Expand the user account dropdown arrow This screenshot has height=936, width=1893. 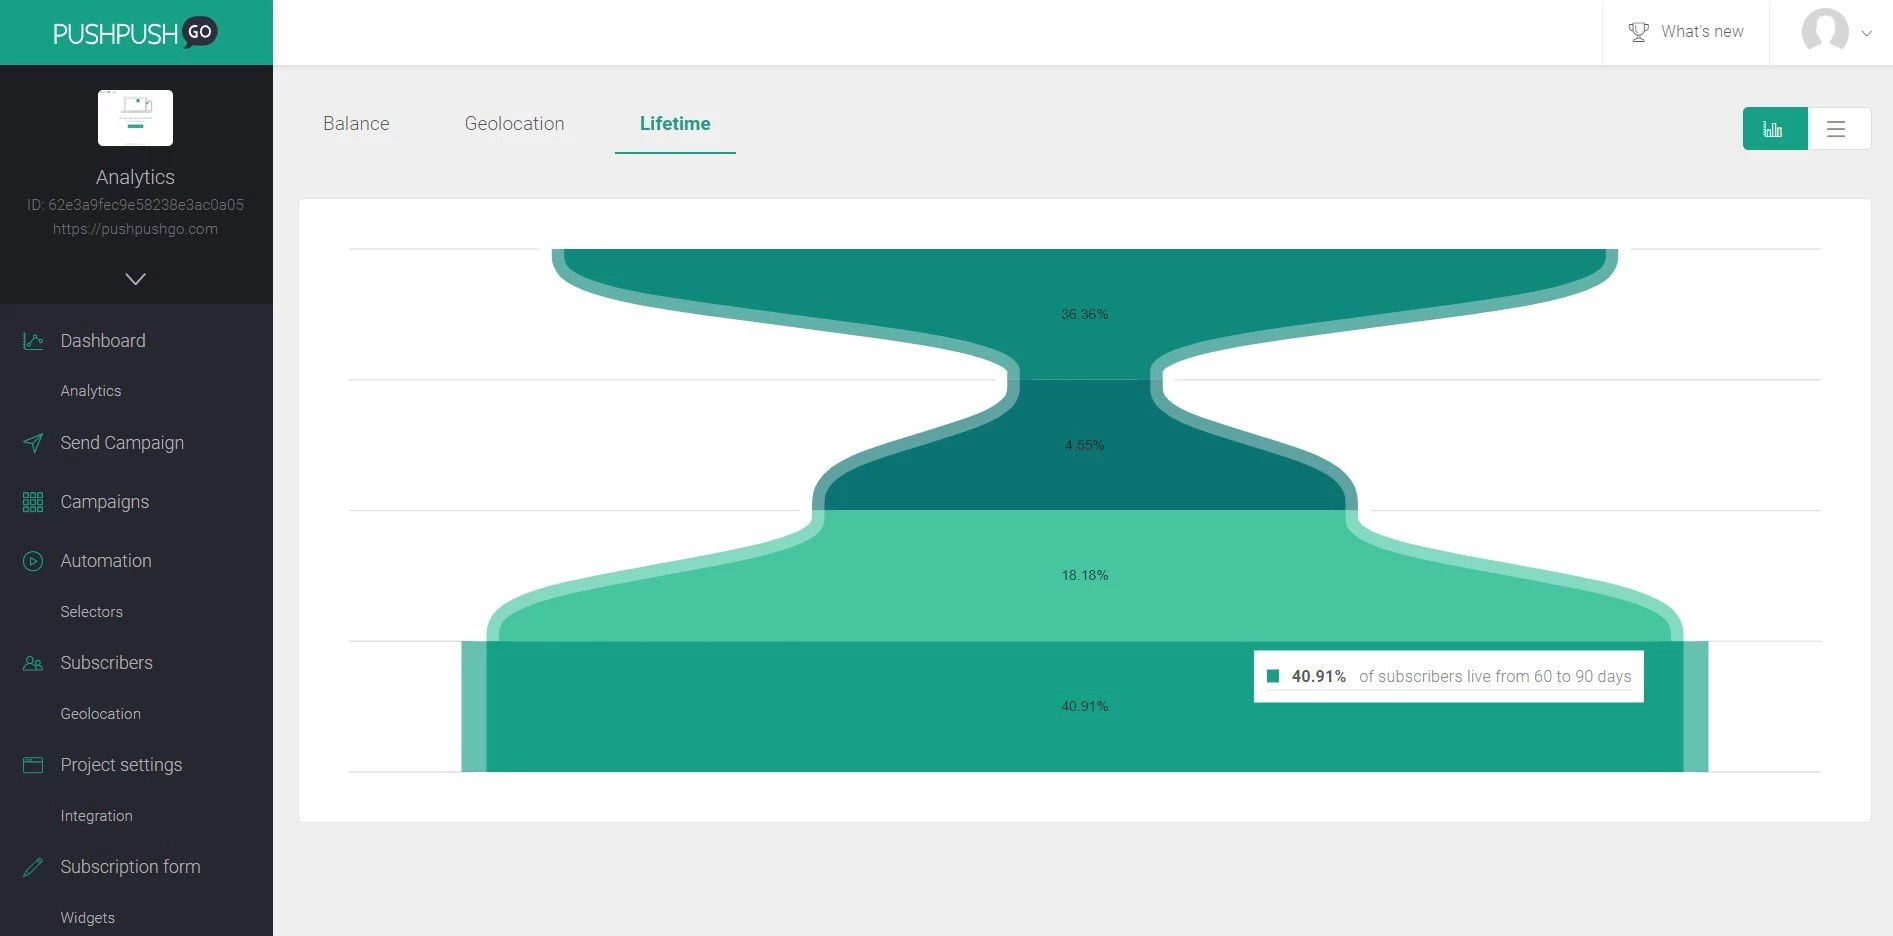point(1866,33)
